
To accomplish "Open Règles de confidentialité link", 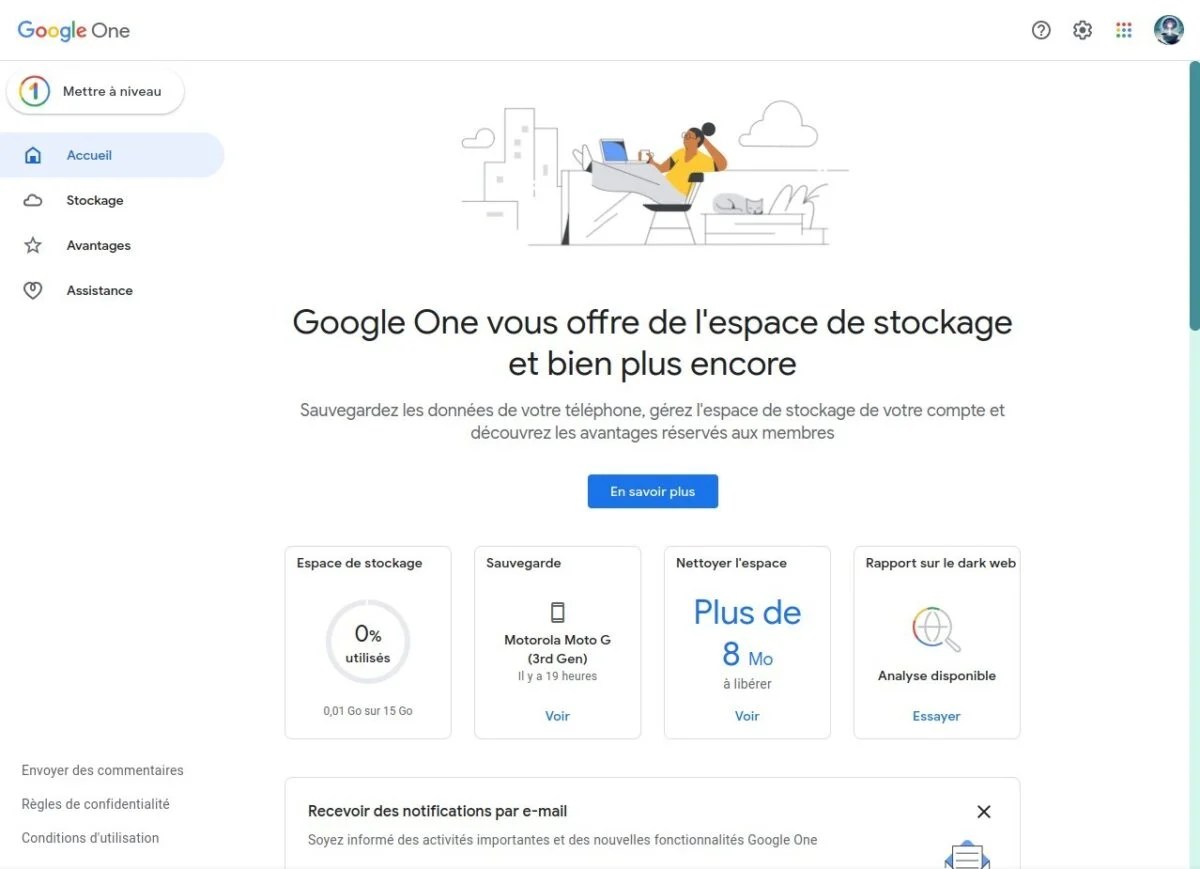I will coord(96,804).
